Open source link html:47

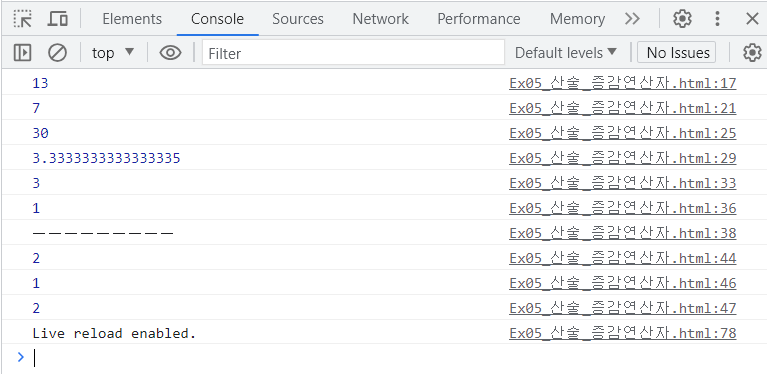(x=622, y=308)
